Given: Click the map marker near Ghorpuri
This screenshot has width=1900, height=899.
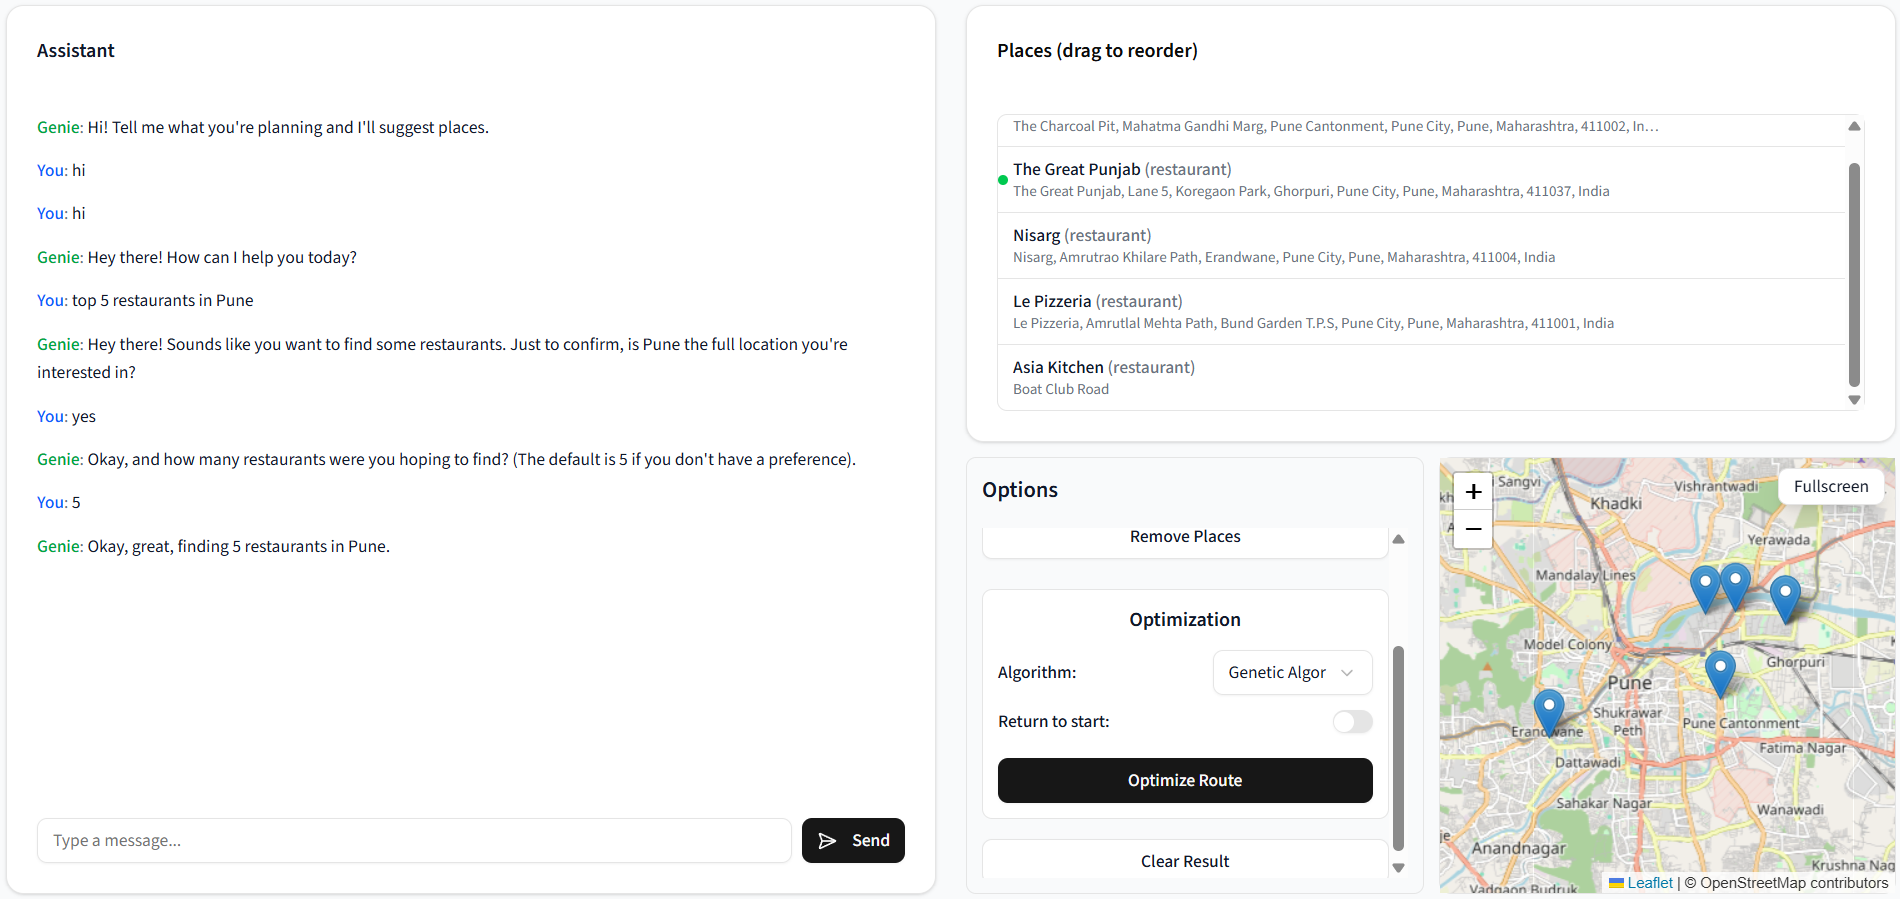Looking at the screenshot, I should tap(1720, 672).
